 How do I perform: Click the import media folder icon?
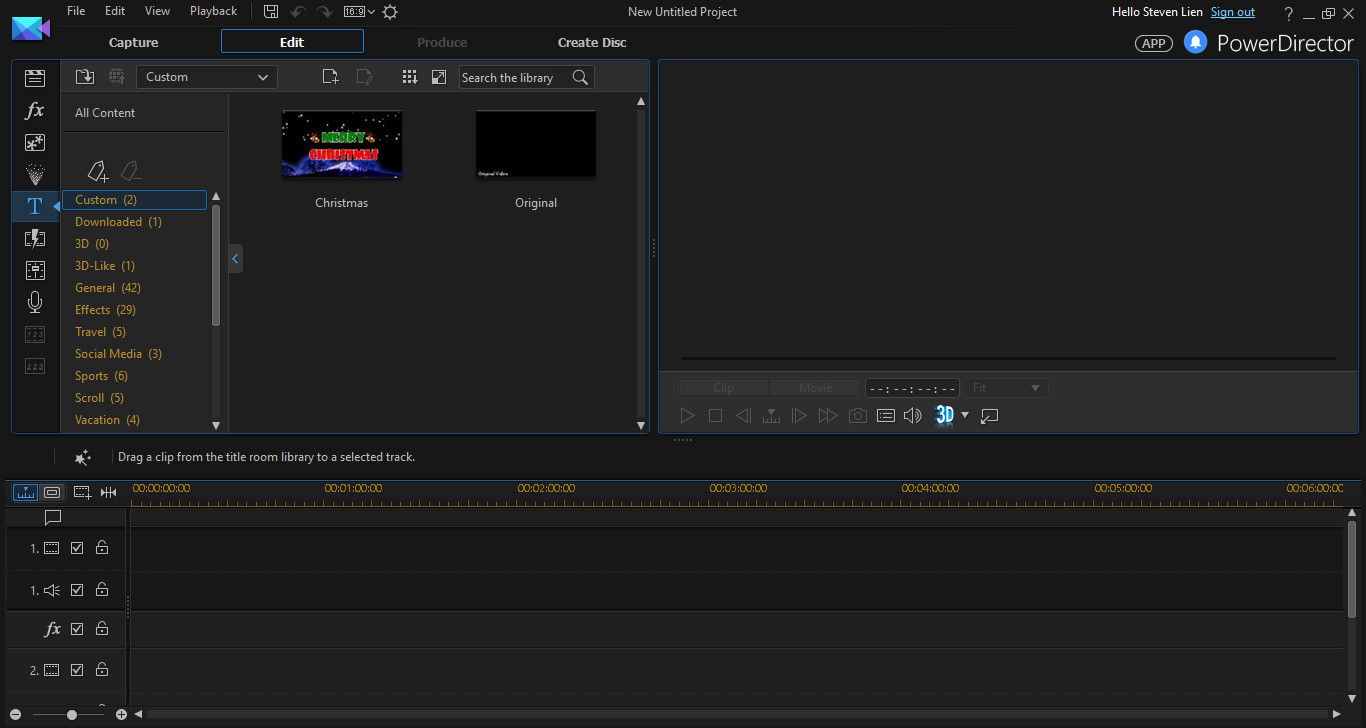click(85, 77)
